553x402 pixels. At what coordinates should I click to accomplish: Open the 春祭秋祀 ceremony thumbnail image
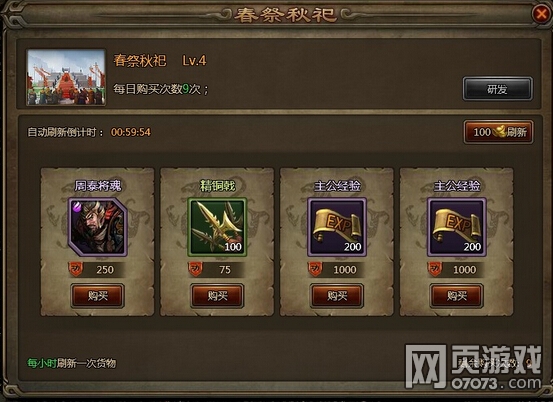(x=66, y=77)
